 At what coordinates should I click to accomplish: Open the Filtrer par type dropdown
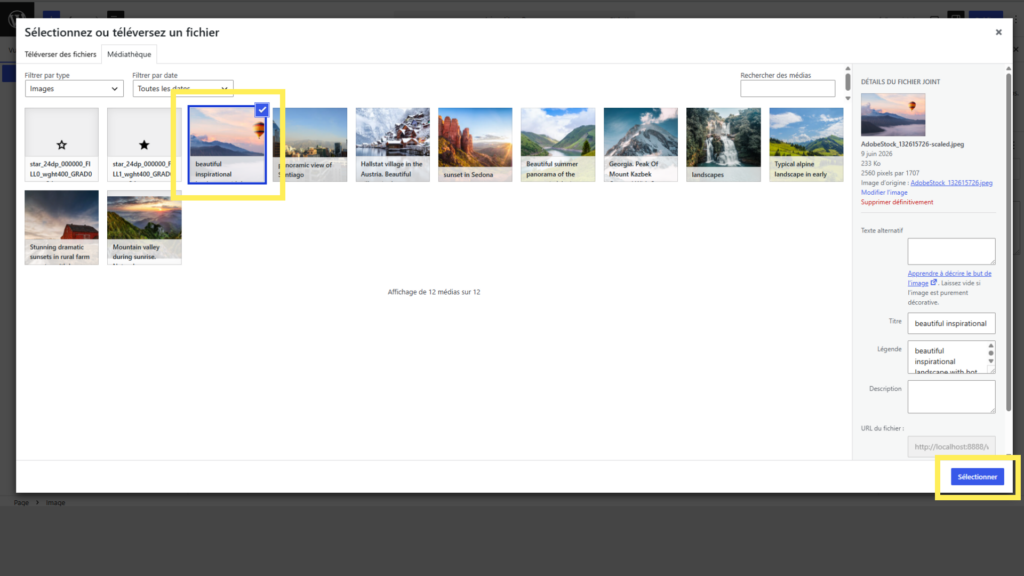(x=74, y=89)
